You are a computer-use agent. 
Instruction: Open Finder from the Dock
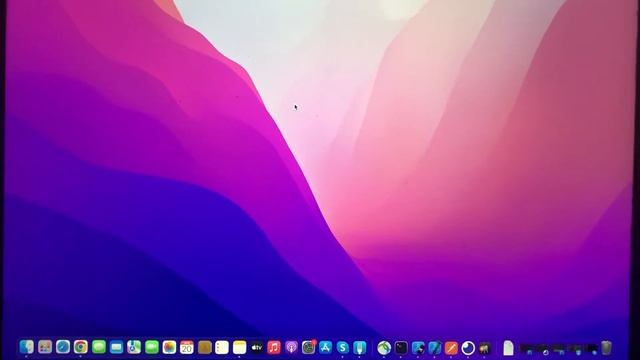[27, 347]
